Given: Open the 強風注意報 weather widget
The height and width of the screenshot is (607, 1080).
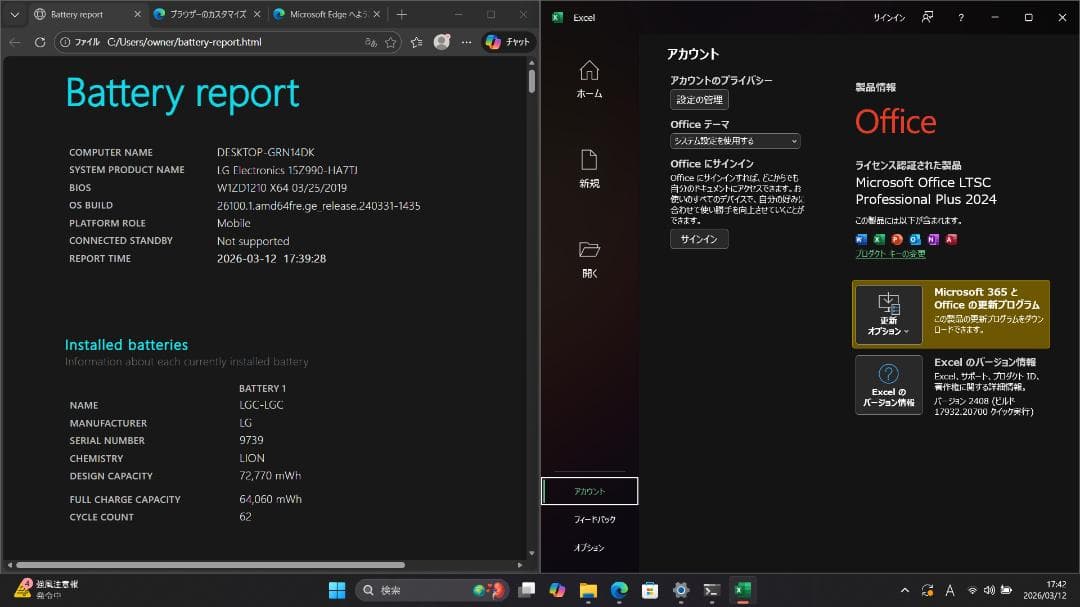Looking at the screenshot, I should (x=45, y=590).
